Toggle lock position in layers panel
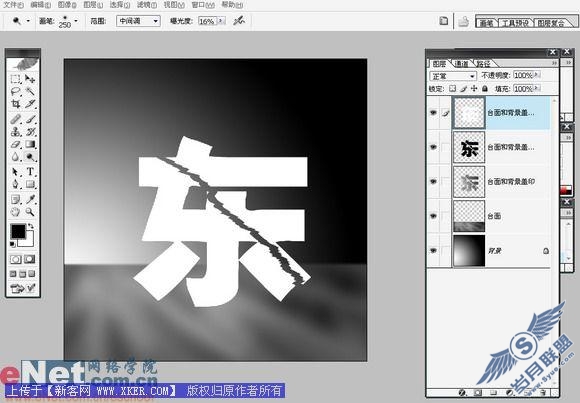 coord(474,89)
